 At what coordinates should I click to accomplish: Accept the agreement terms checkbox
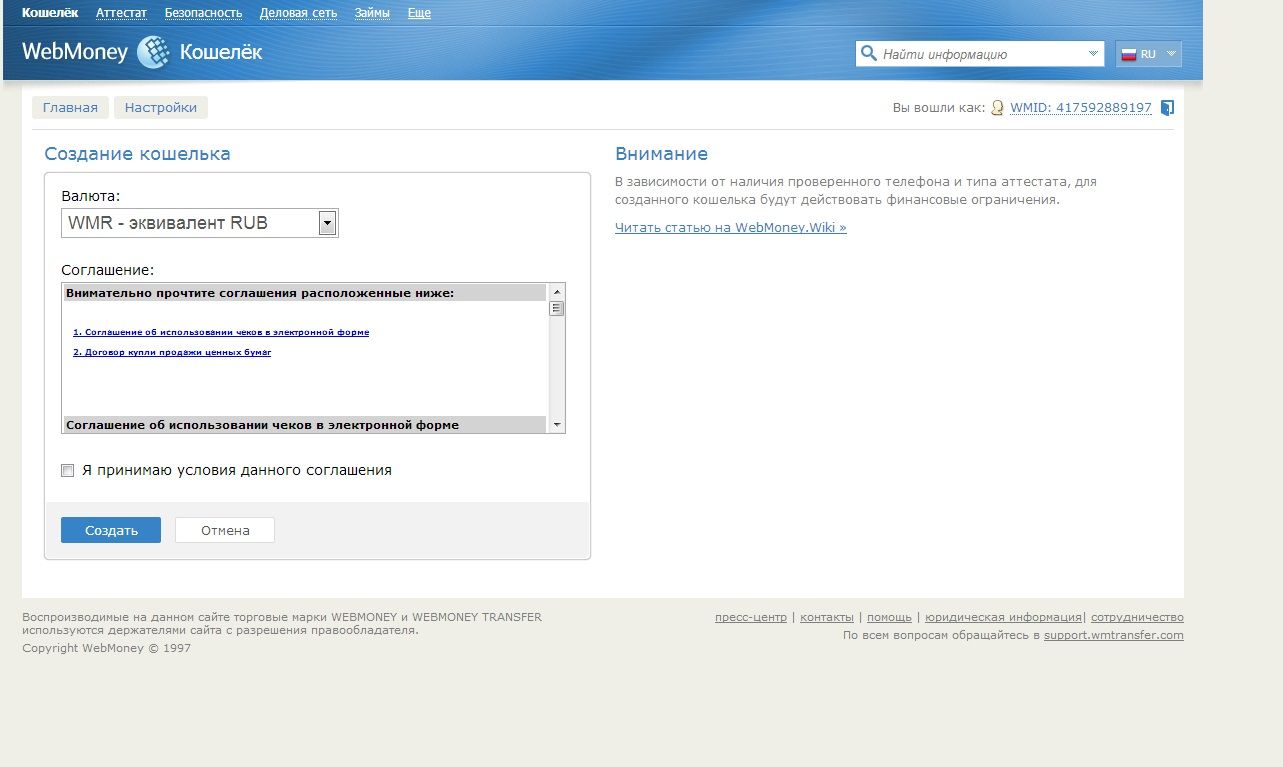[68, 470]
